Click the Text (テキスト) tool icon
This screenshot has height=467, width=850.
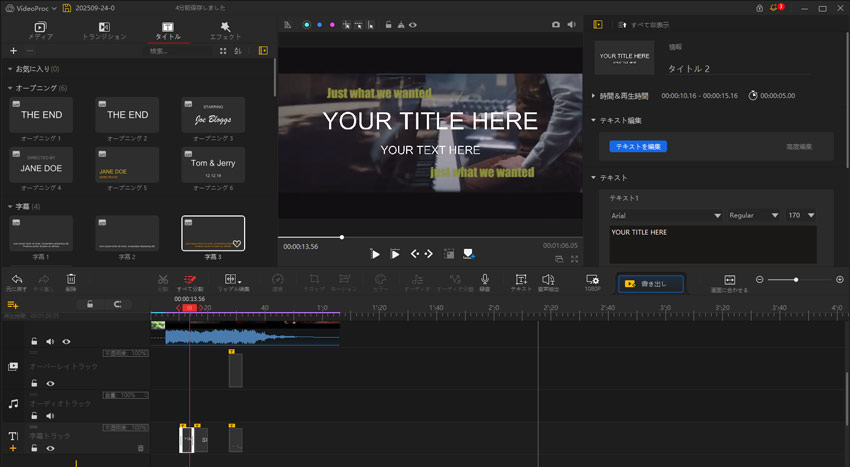(520, 280)
